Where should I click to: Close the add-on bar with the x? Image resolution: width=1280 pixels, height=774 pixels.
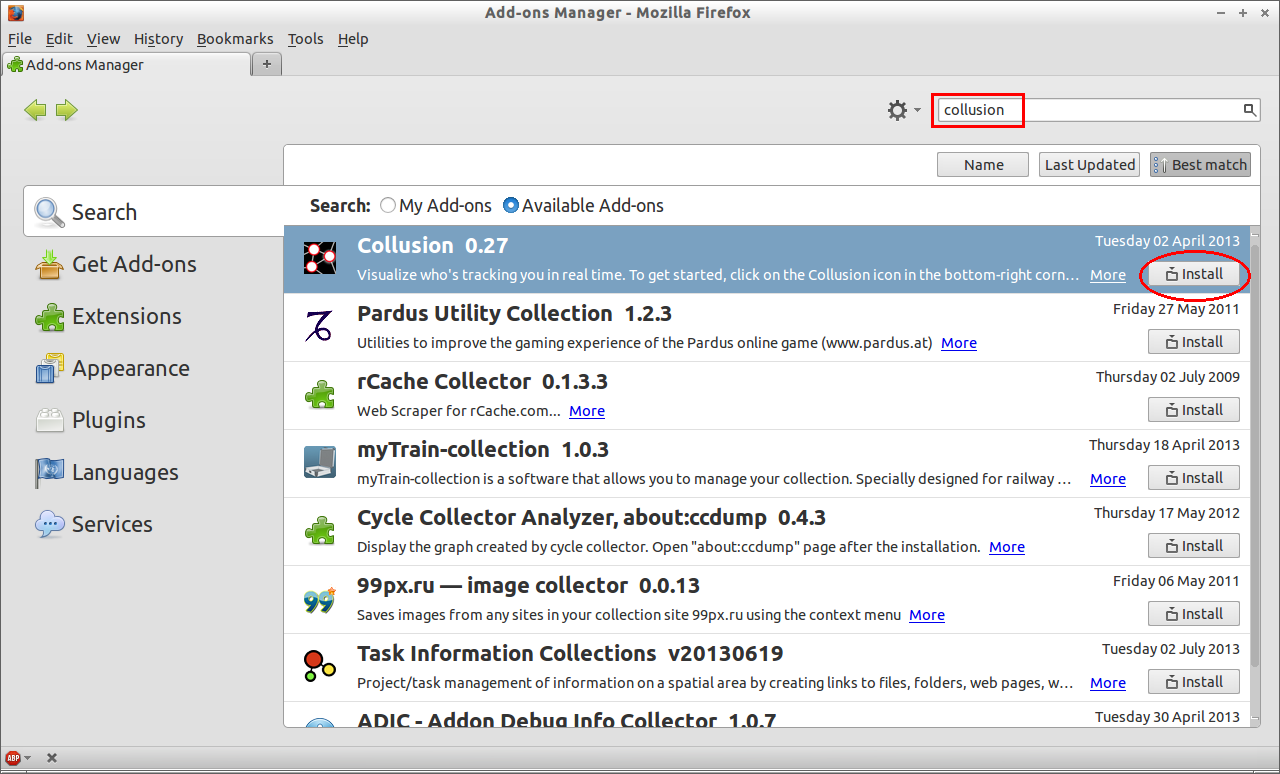[52, 758]
